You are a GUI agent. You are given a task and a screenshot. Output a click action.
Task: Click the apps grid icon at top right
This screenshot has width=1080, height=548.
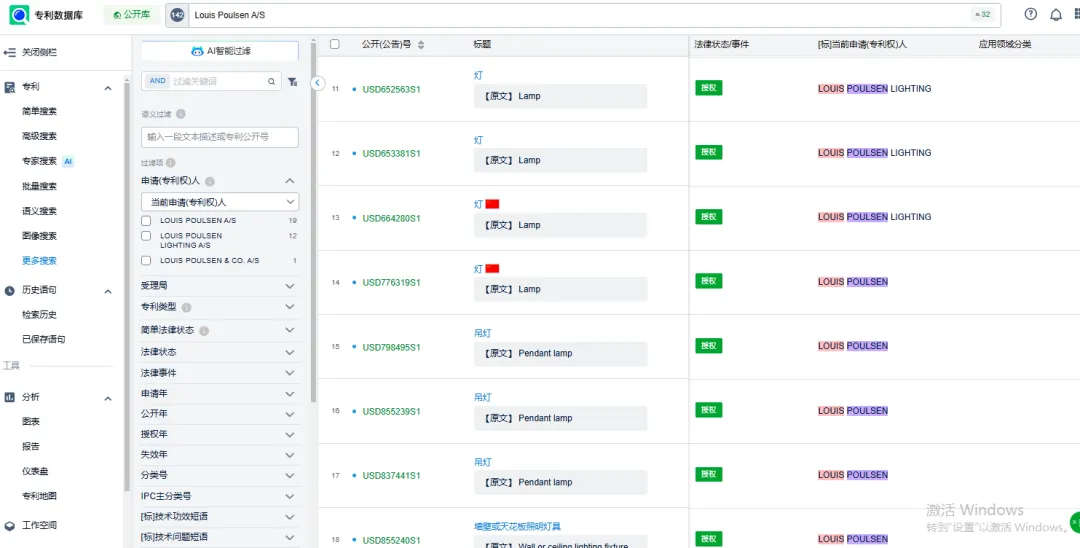click(1076, 14)
